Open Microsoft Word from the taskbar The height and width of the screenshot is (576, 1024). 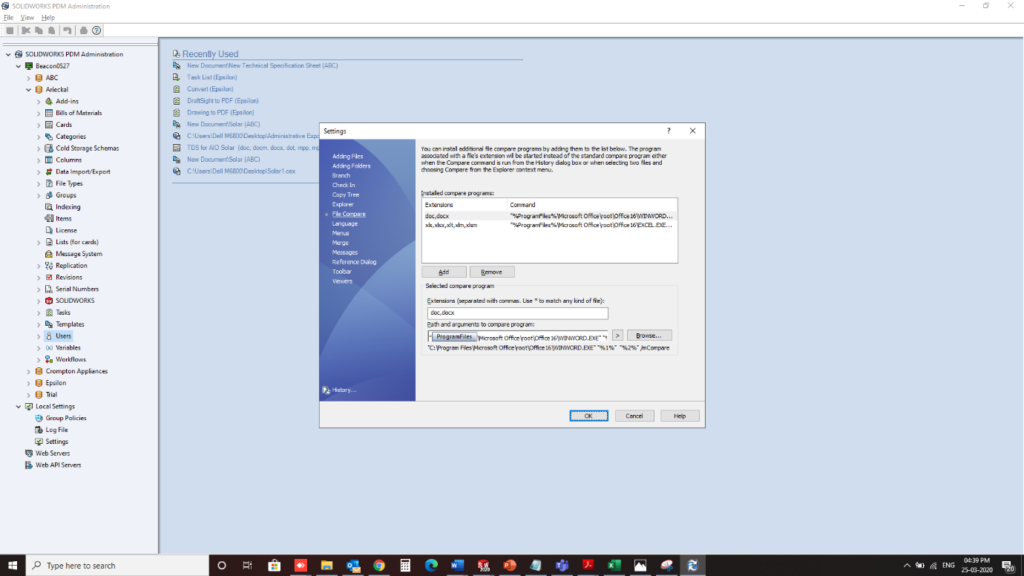[457, 566]
